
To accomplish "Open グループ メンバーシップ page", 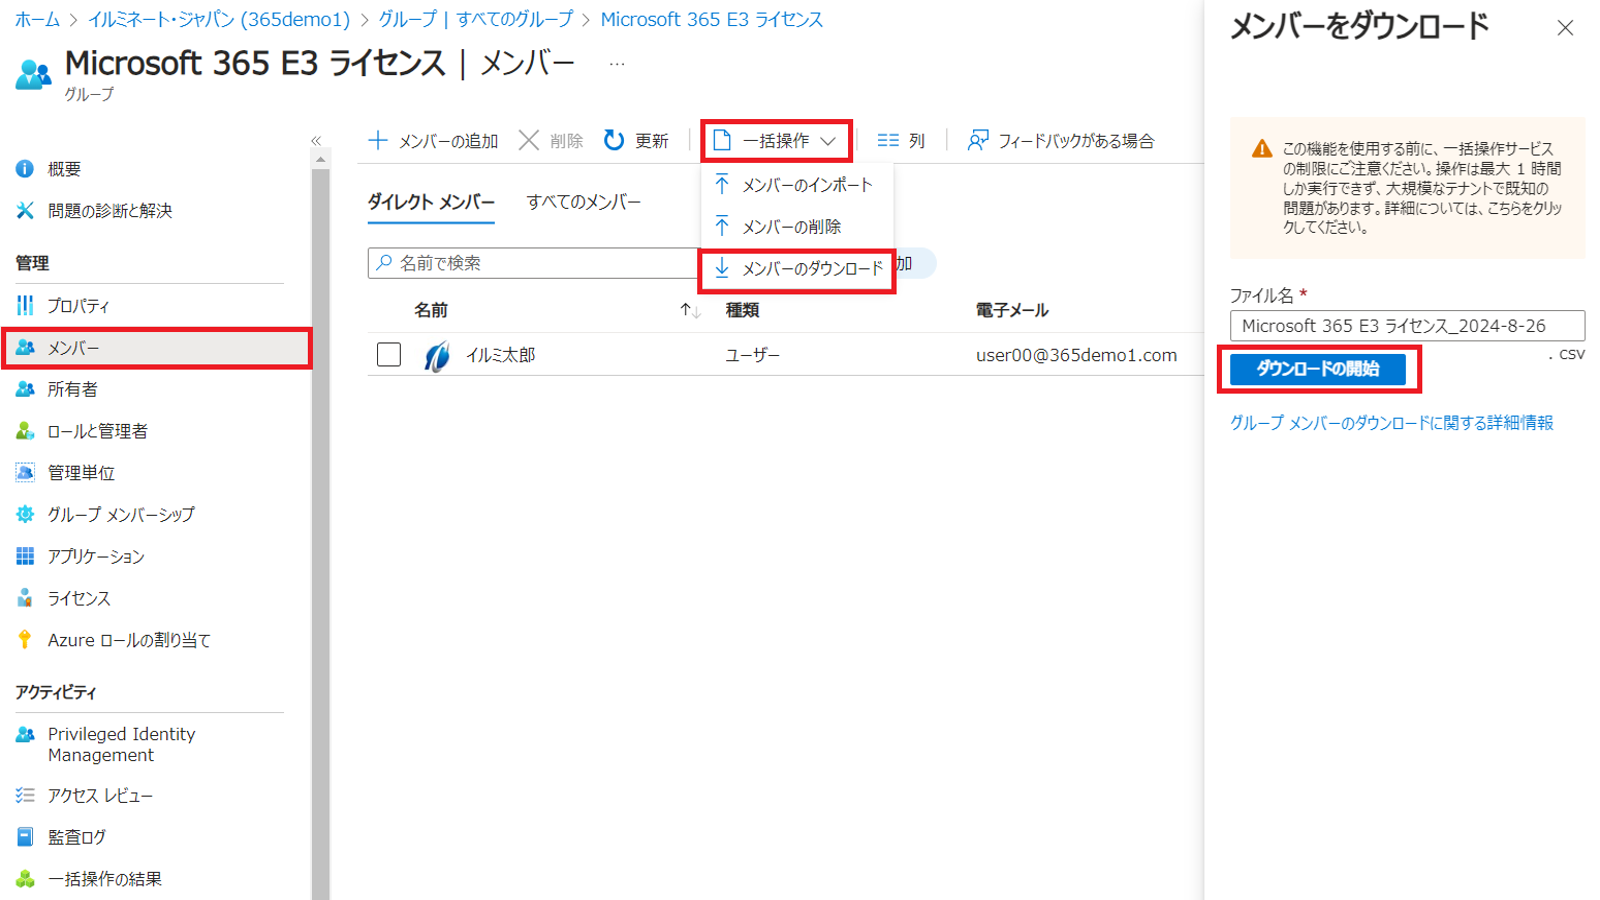I will point(121,515).
